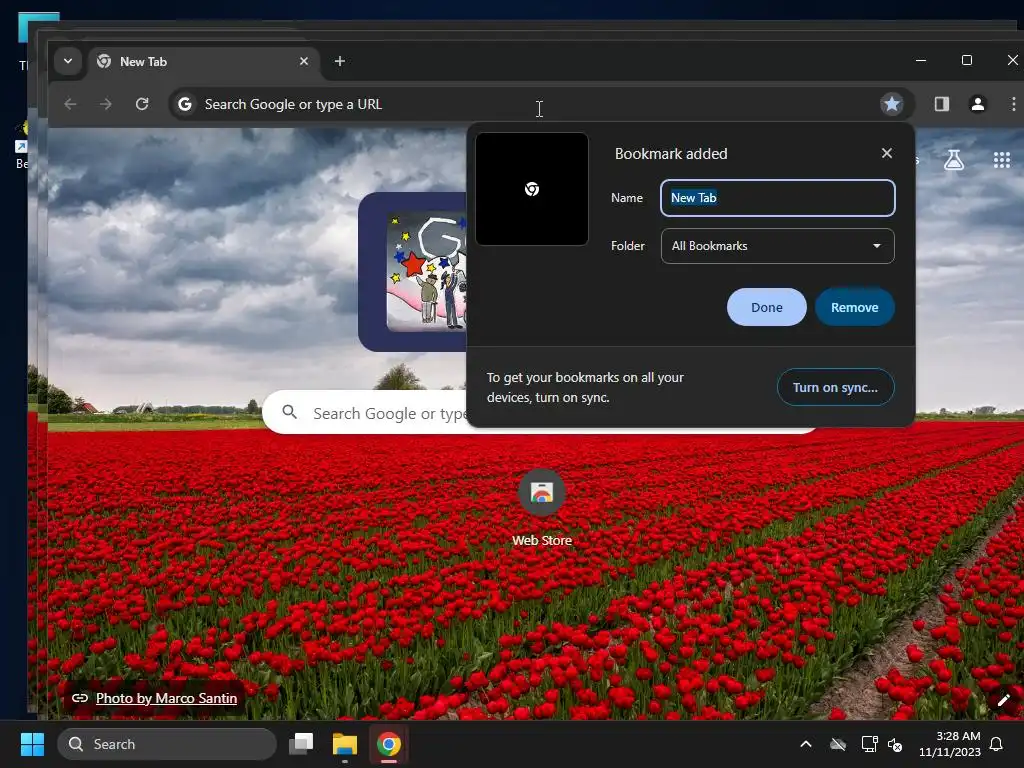Screen dimensions: 1024x768
Task: Open Task View on the taskbar
Action: [301, 744]
